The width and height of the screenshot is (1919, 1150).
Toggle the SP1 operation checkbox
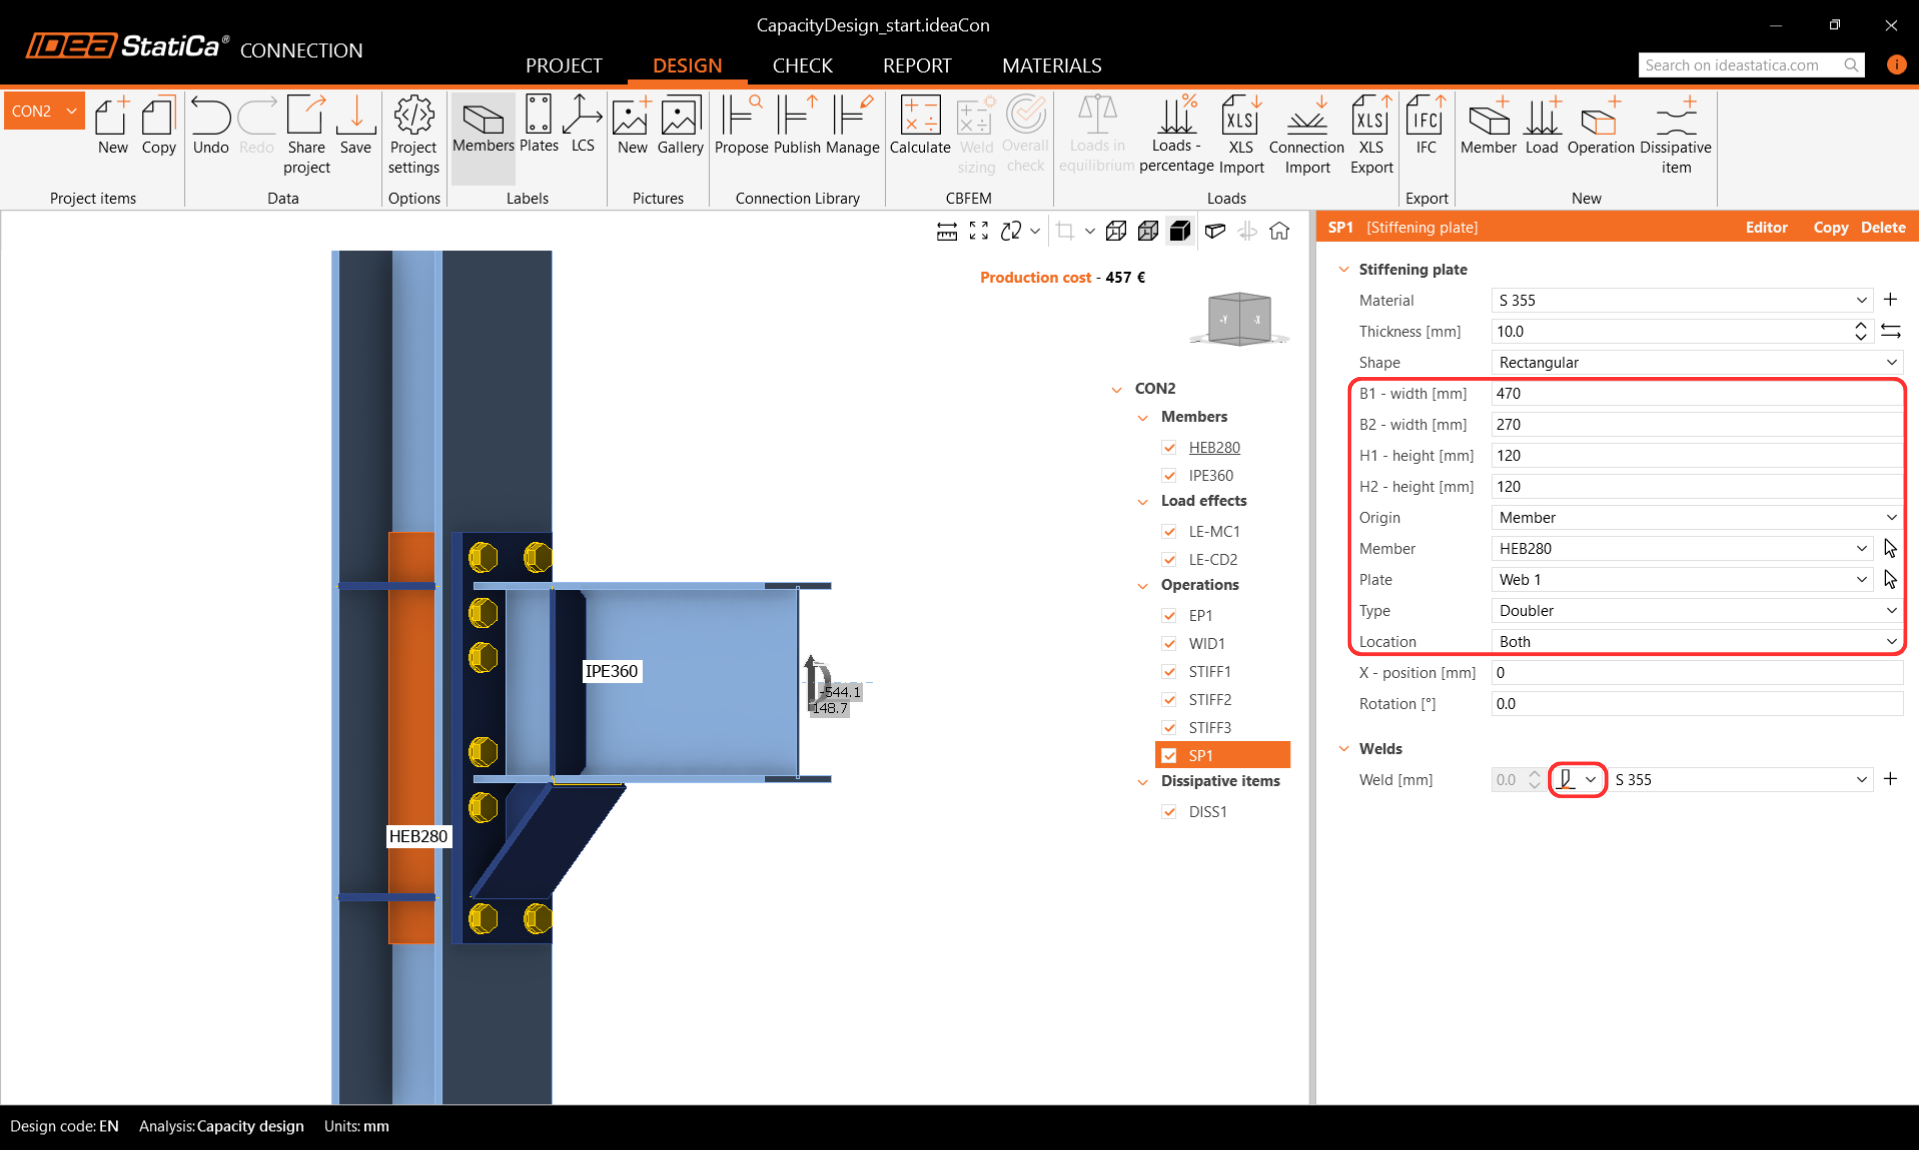pos(1169,755)
